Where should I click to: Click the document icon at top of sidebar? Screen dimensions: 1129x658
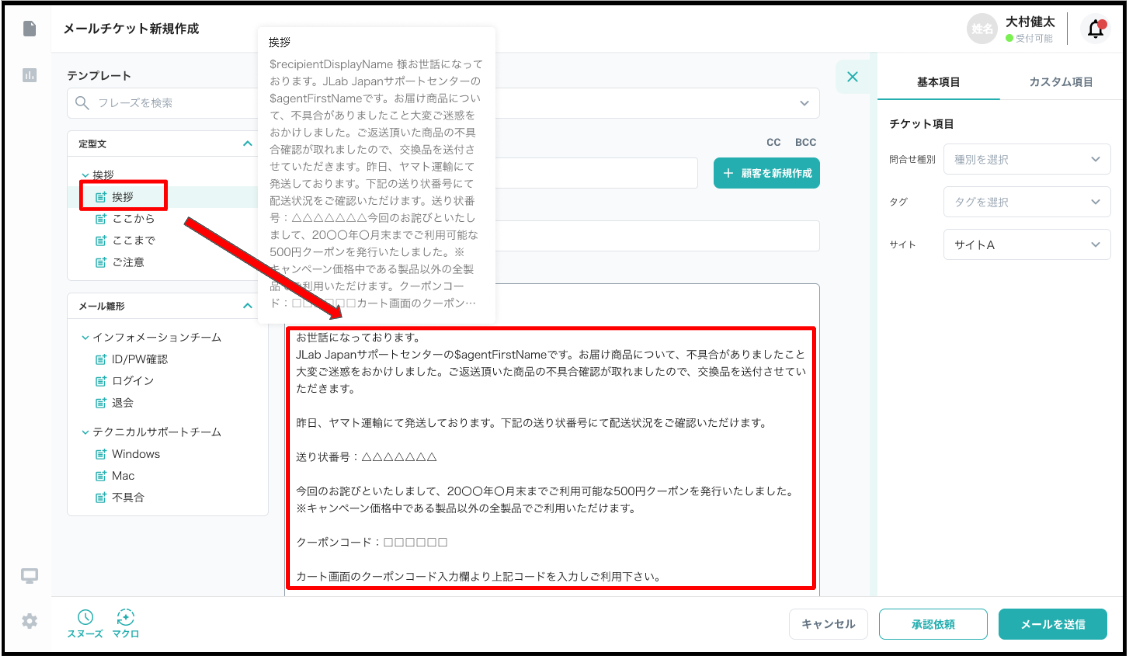click(x=30, y=28)
